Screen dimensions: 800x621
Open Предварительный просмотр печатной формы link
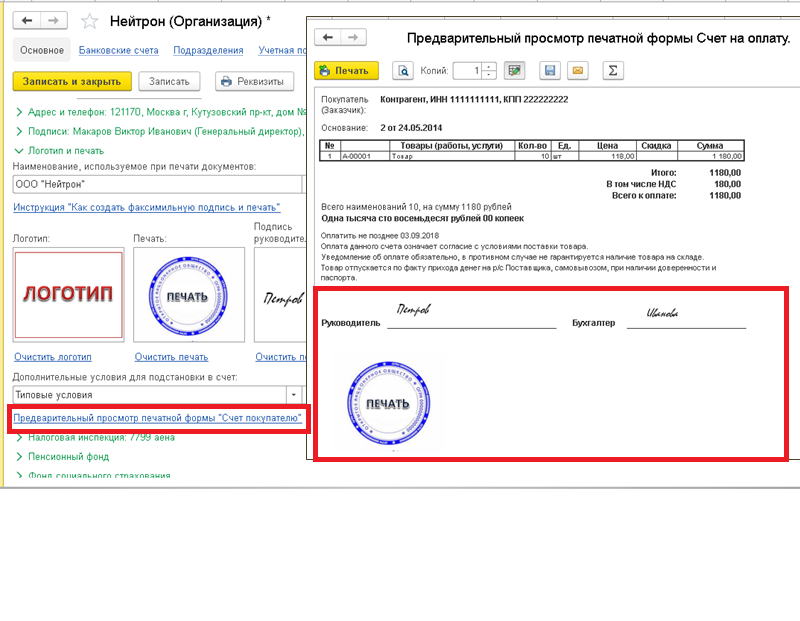click(x=157, y=418)
